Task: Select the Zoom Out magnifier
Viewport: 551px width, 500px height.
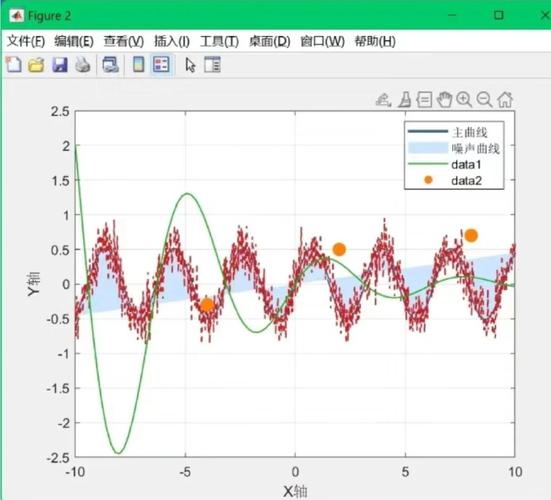Action: 485,100
